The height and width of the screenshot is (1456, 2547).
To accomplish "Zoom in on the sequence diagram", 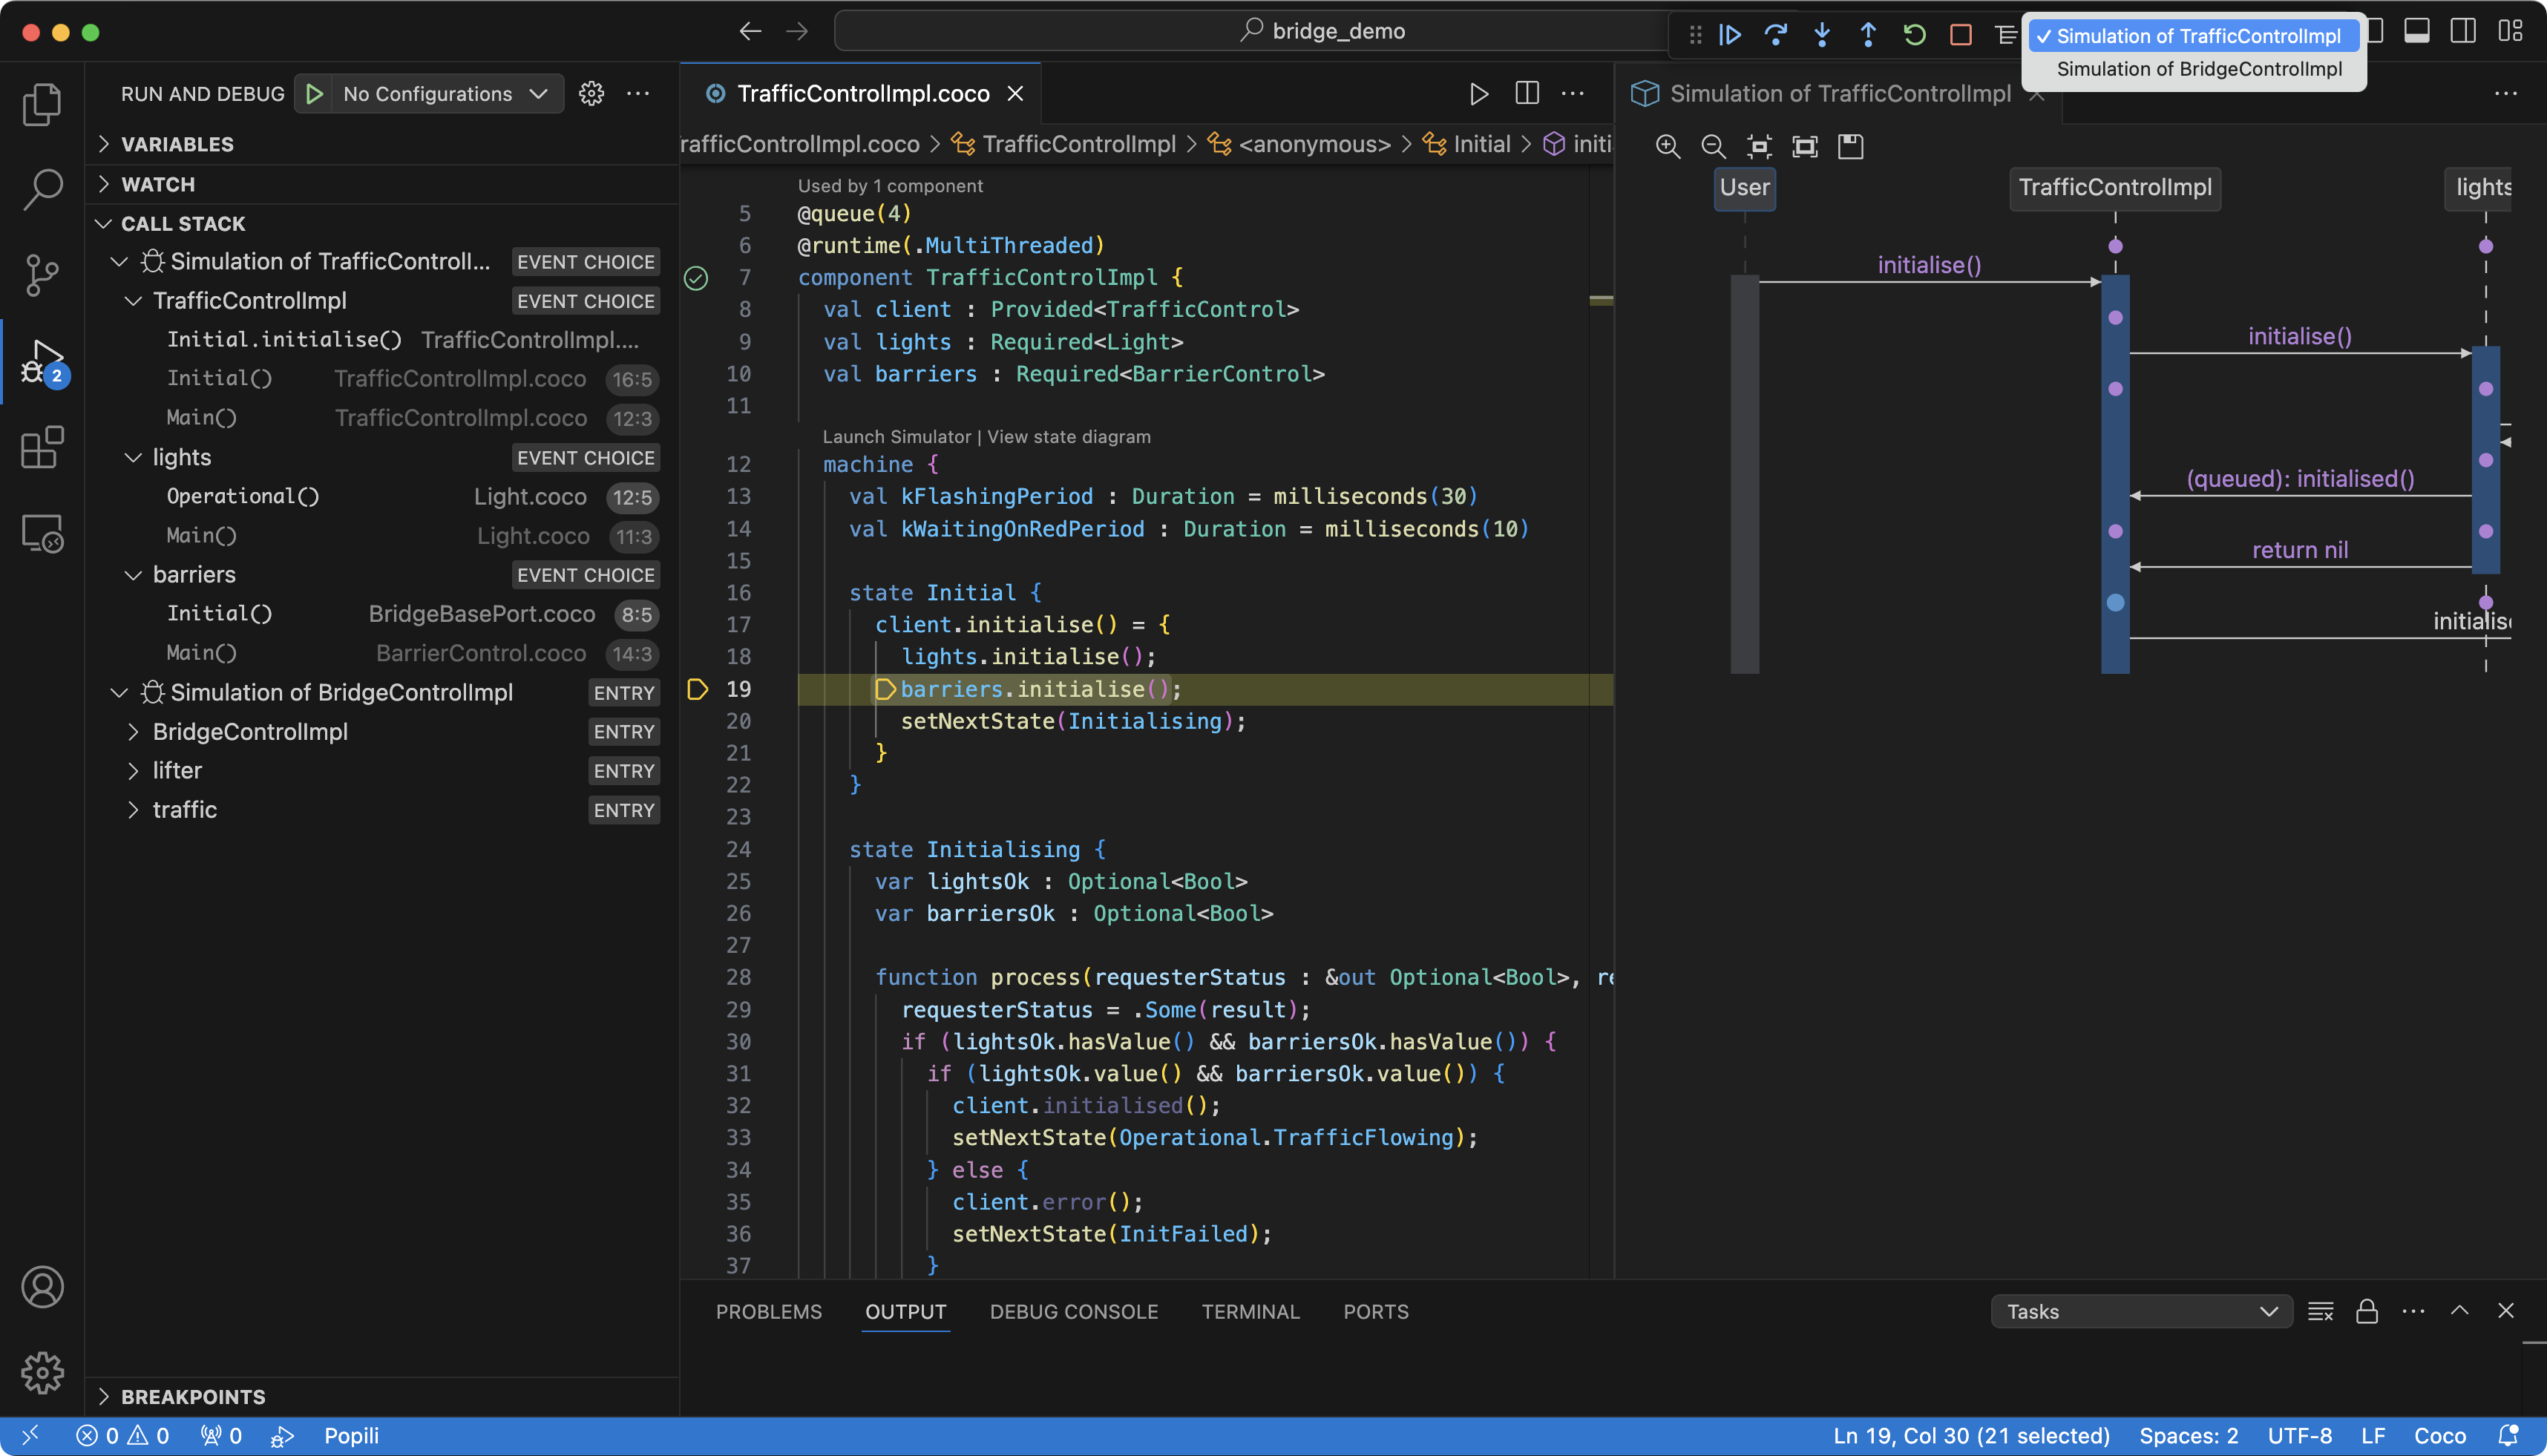I will coord(1667,147).
